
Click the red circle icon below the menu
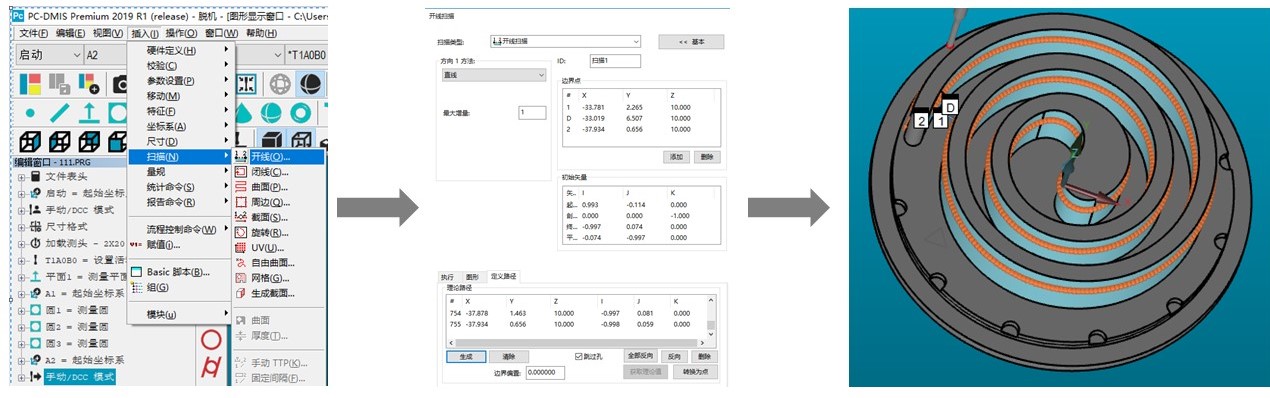[211, 340]
